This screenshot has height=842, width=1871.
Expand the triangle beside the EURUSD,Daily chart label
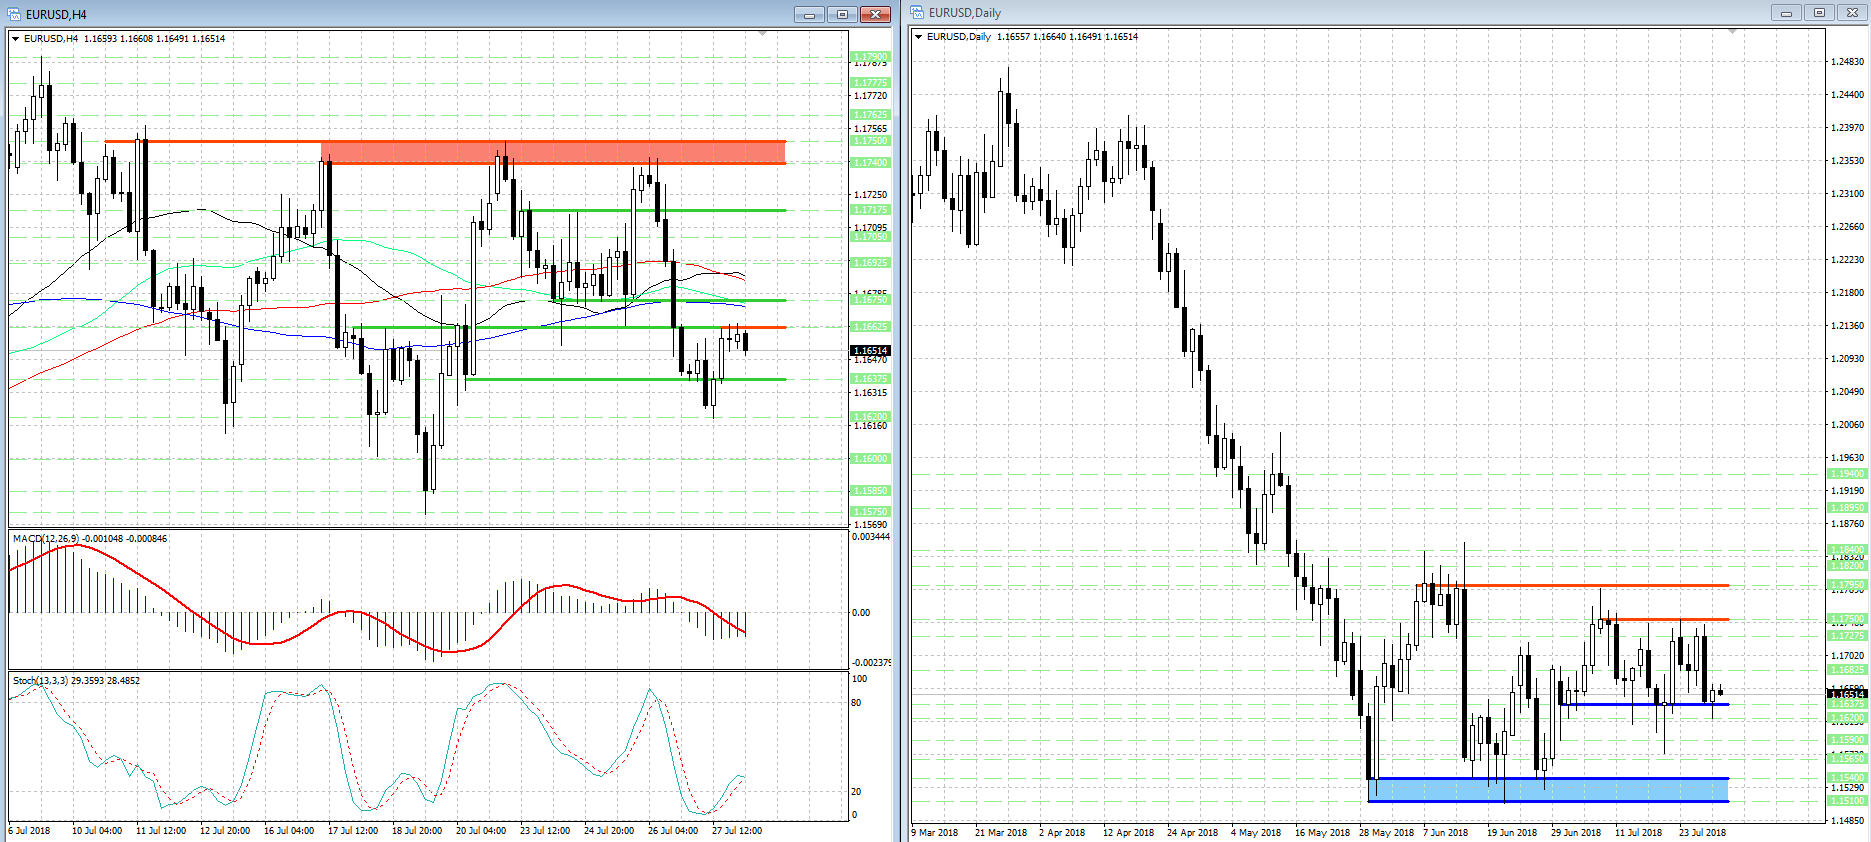pos(919,37)
